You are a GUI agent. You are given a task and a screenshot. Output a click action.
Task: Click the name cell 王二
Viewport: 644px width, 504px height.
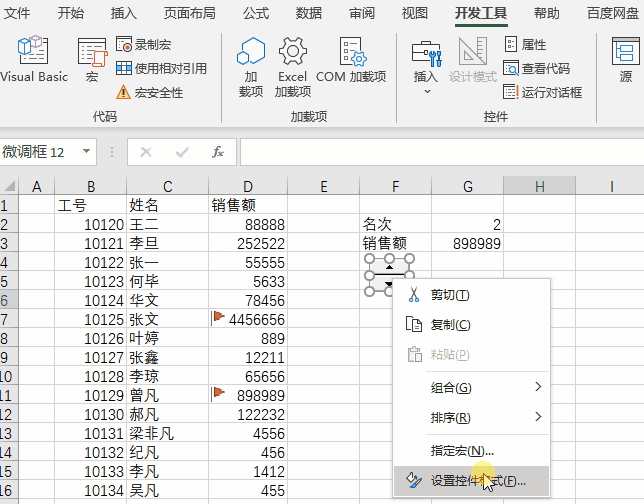167,225
